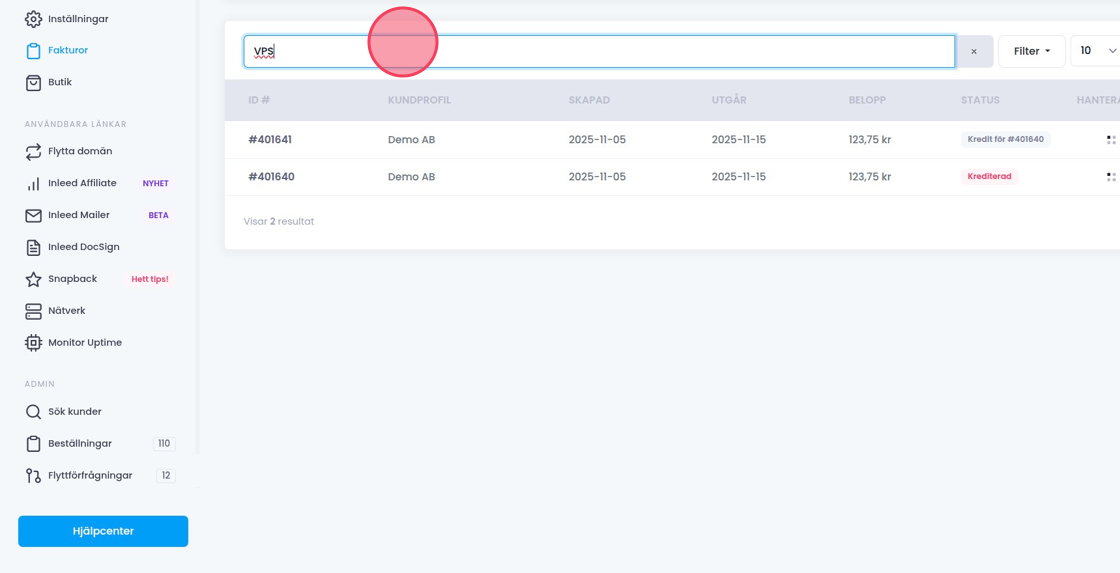Open Flyttförfrågningar menu item
Viewport: 1120px width, 573px height.
[x=89, y=476]
